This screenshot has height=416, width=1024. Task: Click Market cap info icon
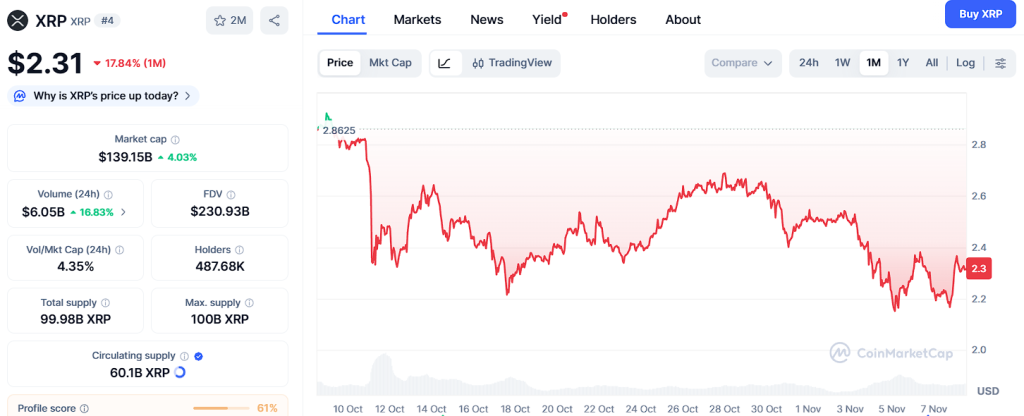175,140
